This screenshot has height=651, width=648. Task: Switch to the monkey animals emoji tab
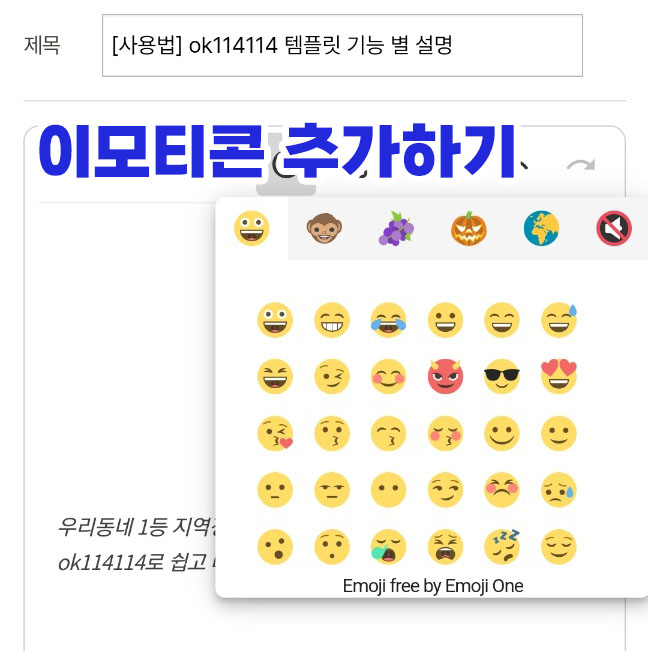point(324,228)
